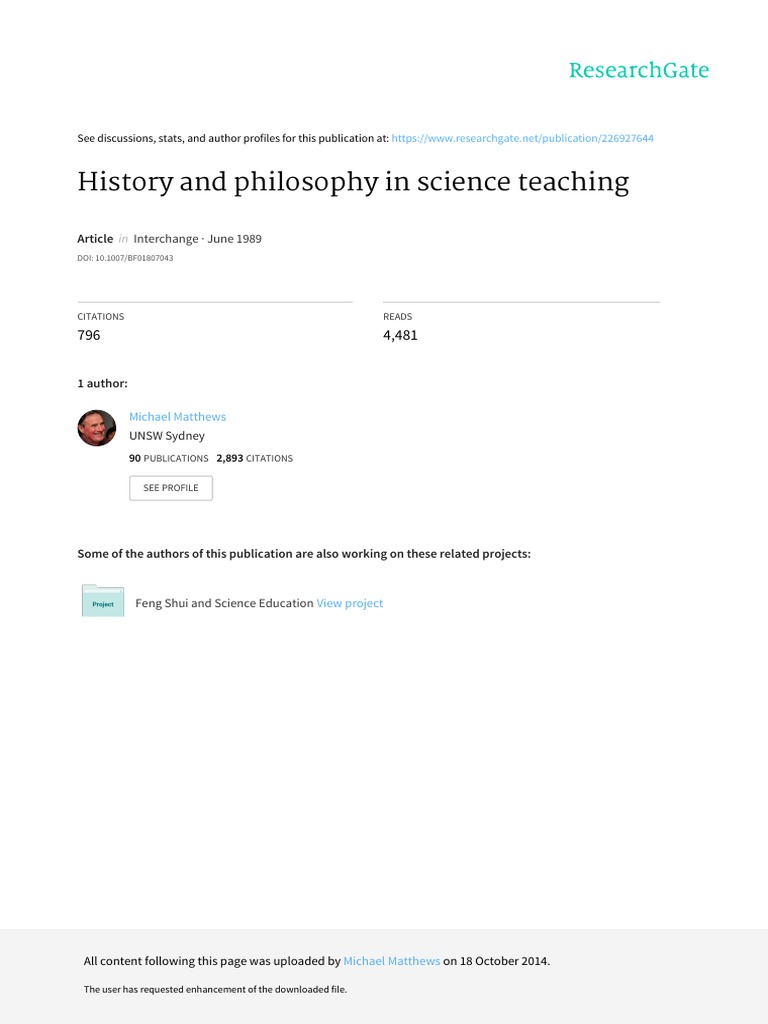
Task: Click Michael Matthews' profile photo
Action: point(97,428)
